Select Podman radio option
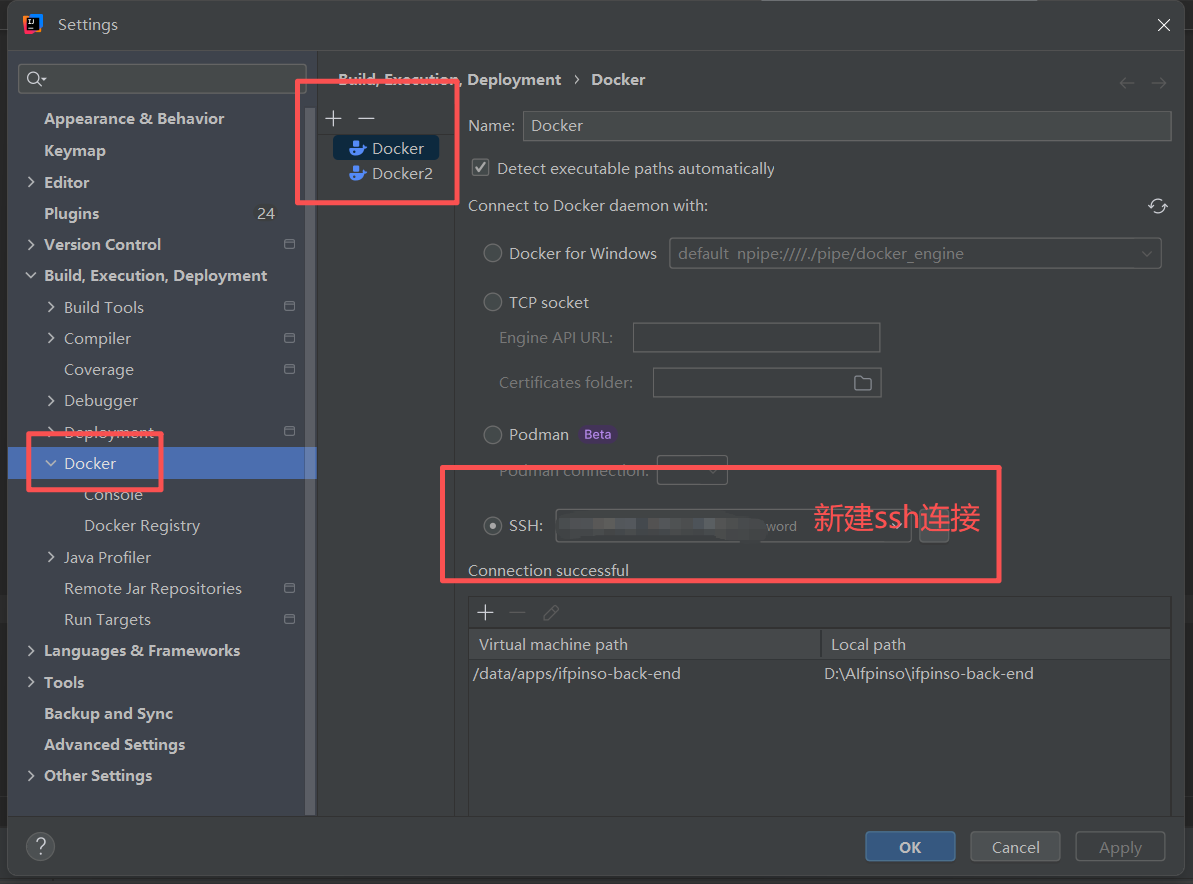Image resolution: width=1193 pixels, height=884 pixels. (x=493, y=434)
